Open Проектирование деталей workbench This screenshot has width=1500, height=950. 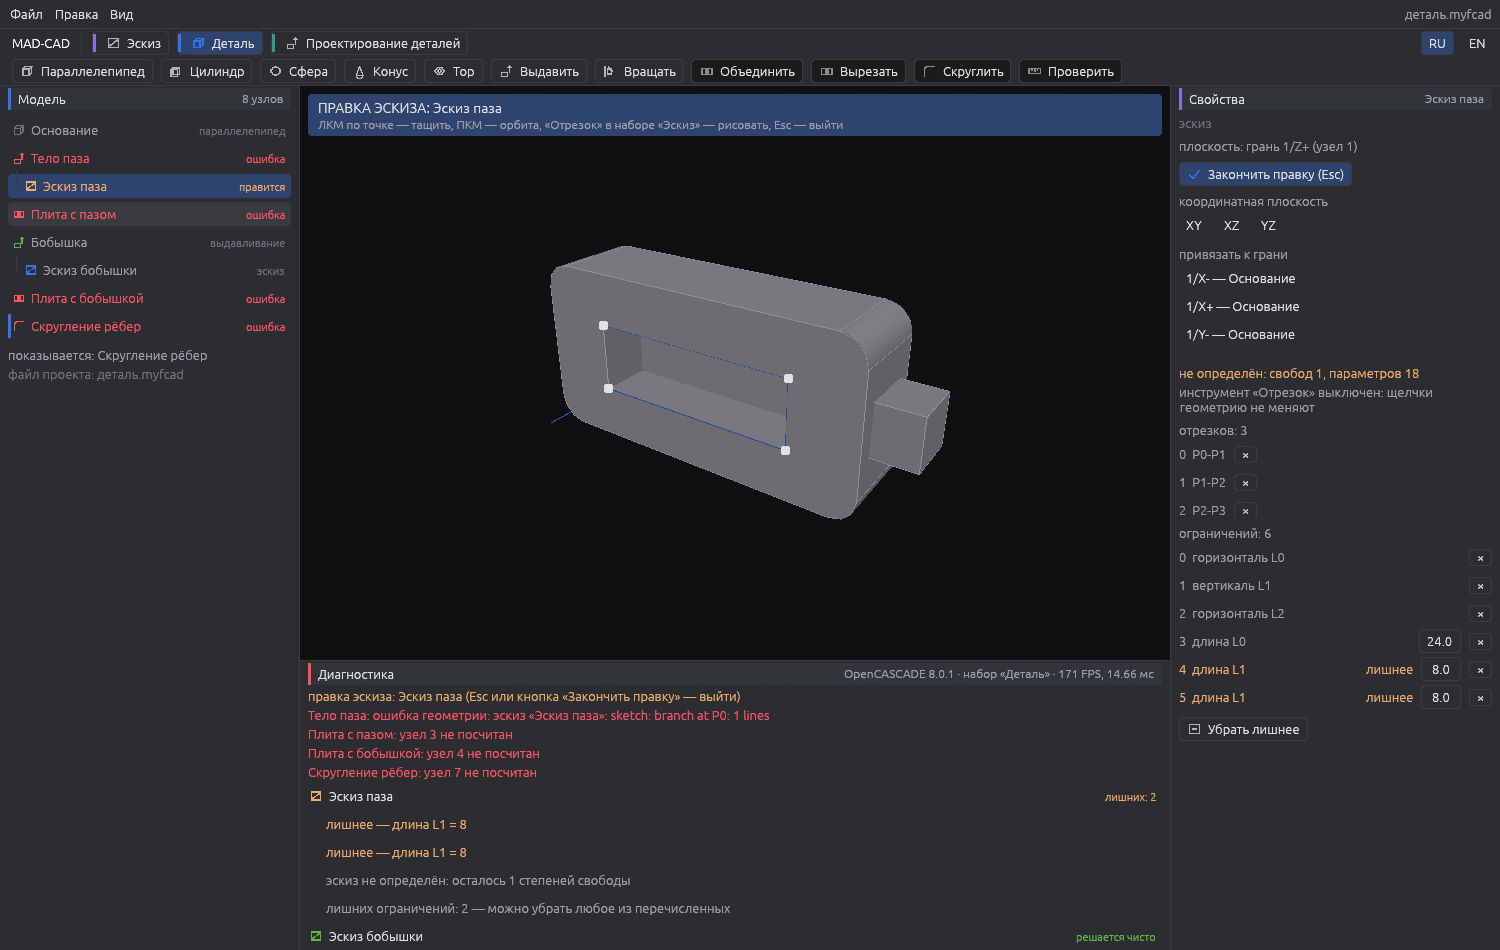point(372,43)
